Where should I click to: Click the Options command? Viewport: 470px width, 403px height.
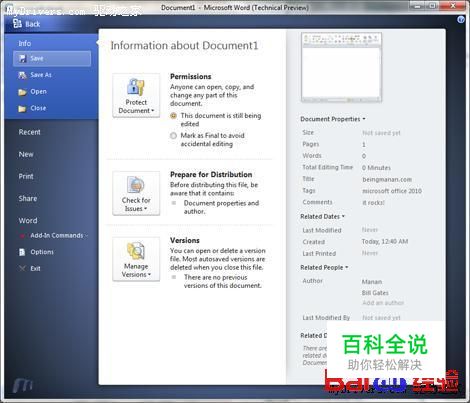tap(42, 252)
